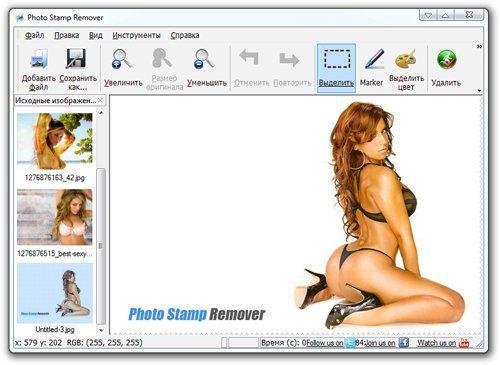Click the Untitled-3.jpg file name label
The height and width of the screenshot is (365, 500).
tap(55, 329)
